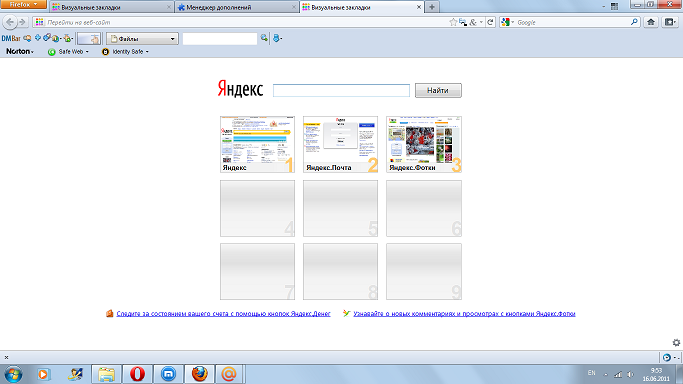
Task: Click the ampersand icon in address bar
Action: click(x=473, y=22)
